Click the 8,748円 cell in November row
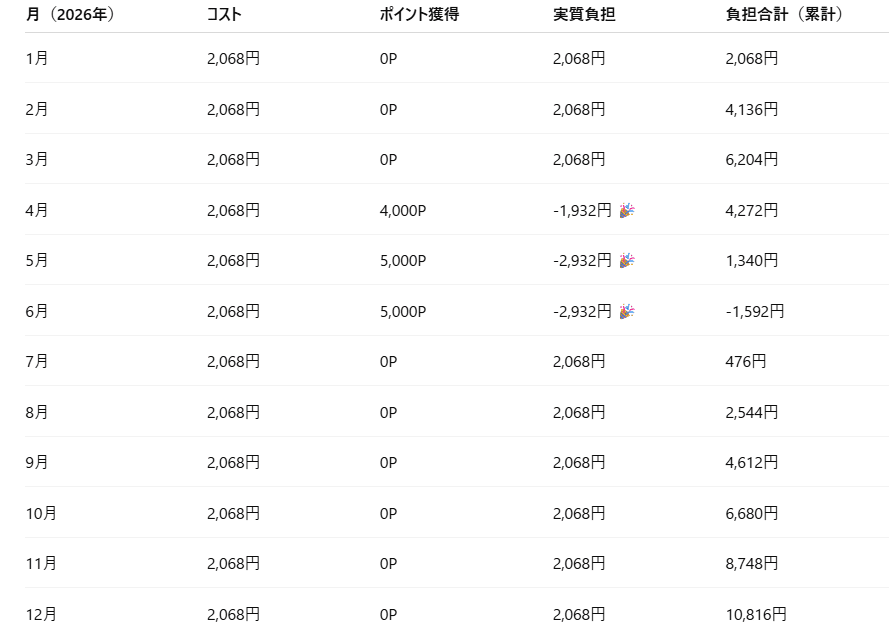Image resolution: width=893 pixels, height=640 pixels. pos(752,563)
